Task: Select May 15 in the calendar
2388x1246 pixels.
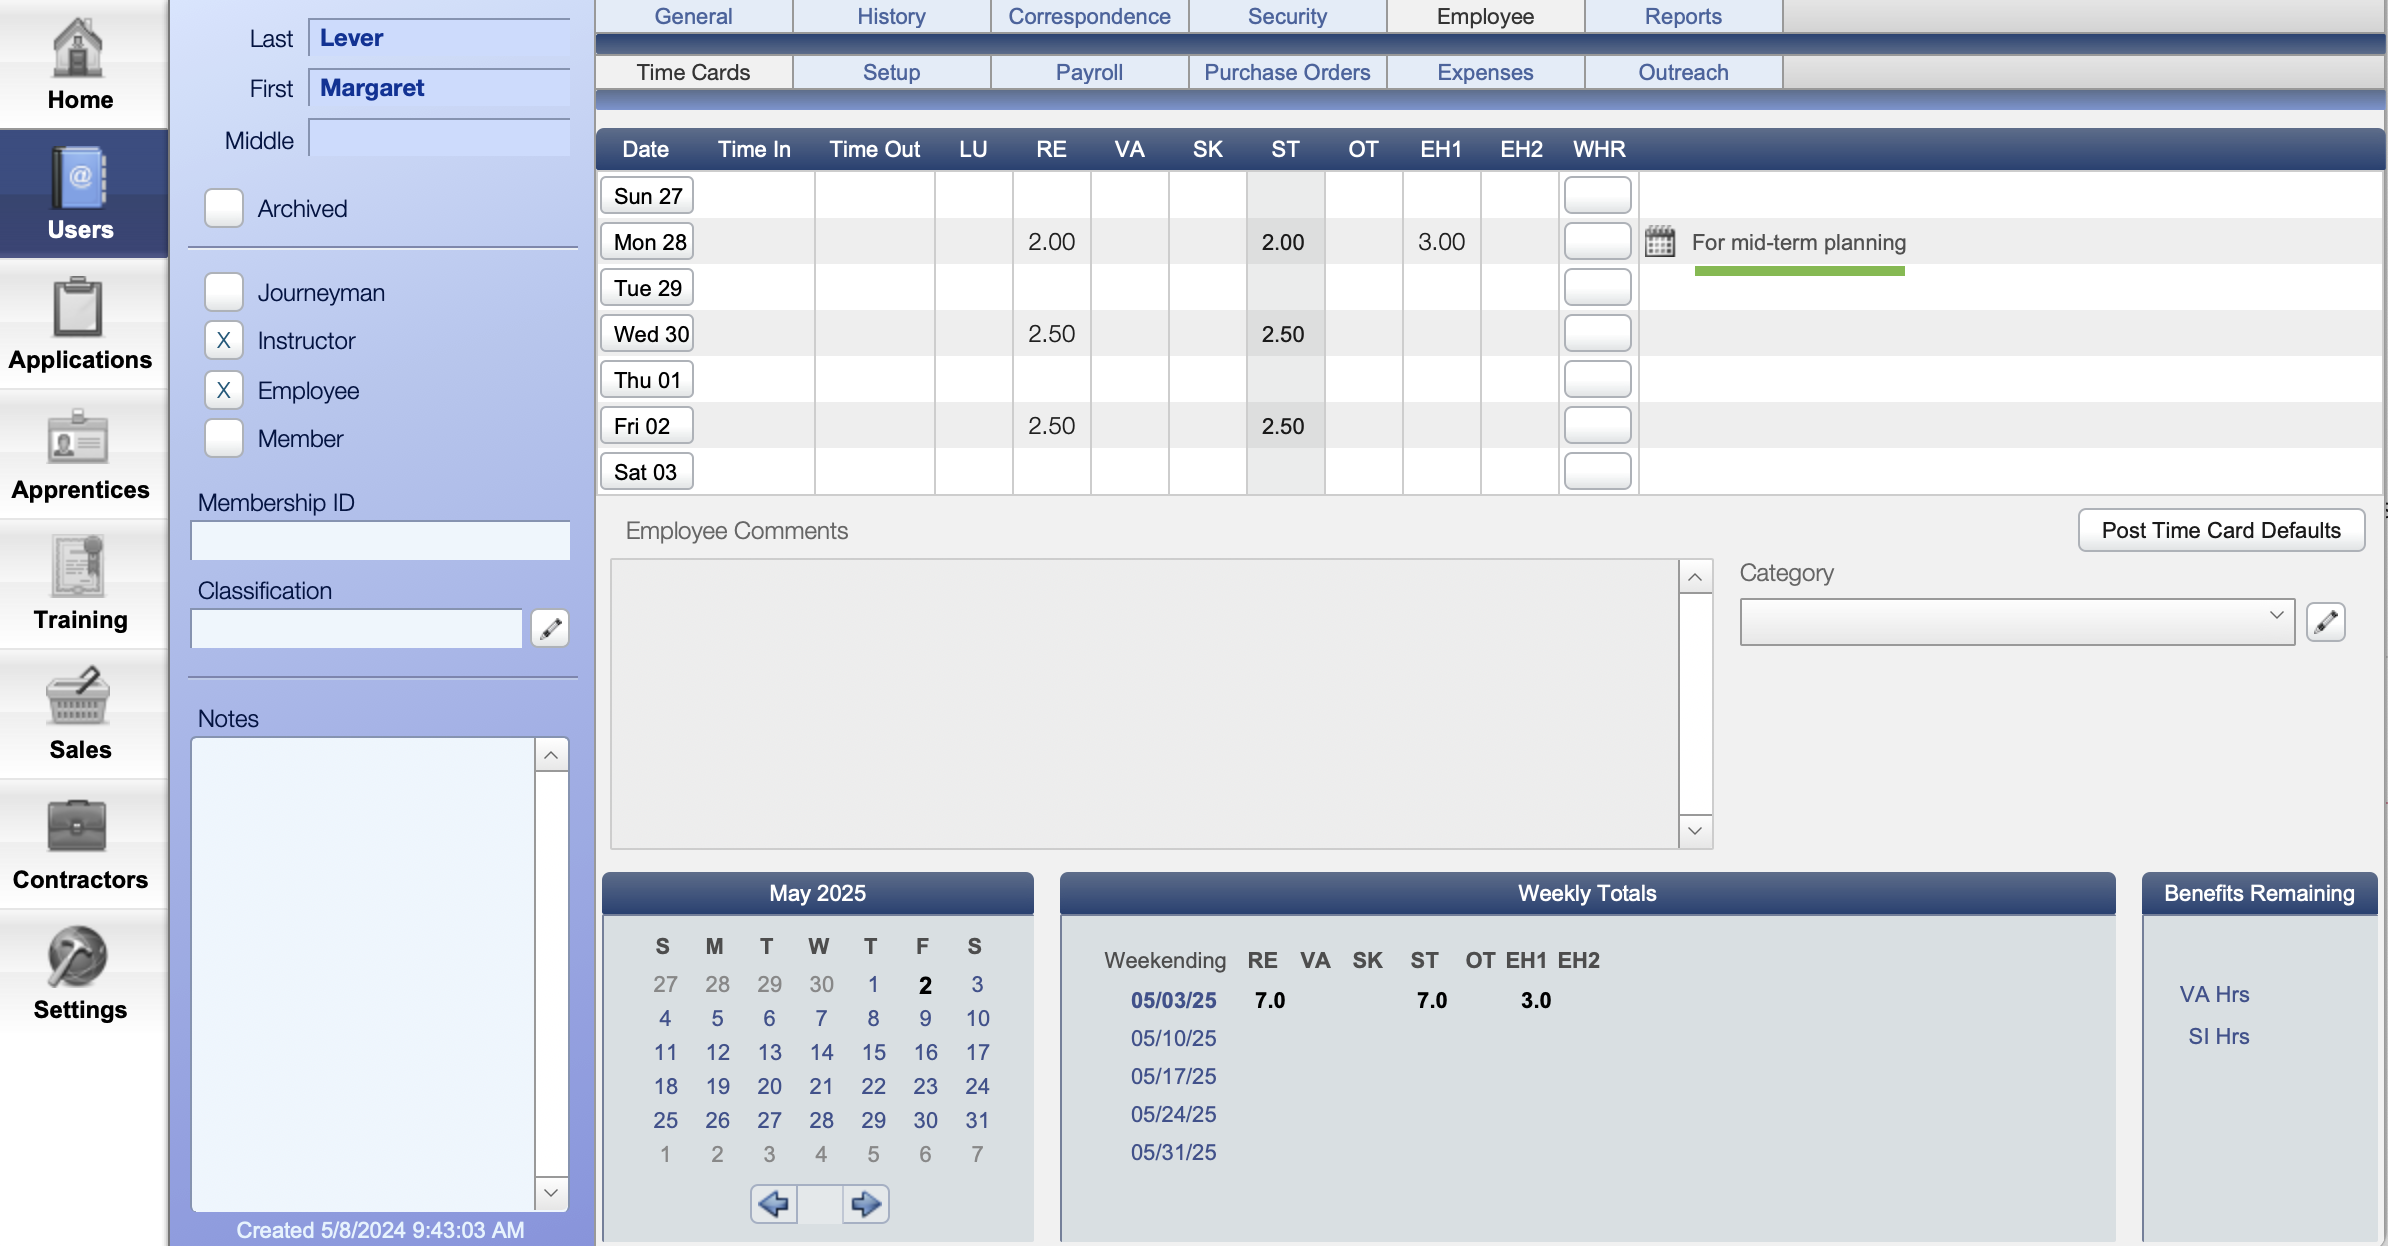Action: 873,1052
